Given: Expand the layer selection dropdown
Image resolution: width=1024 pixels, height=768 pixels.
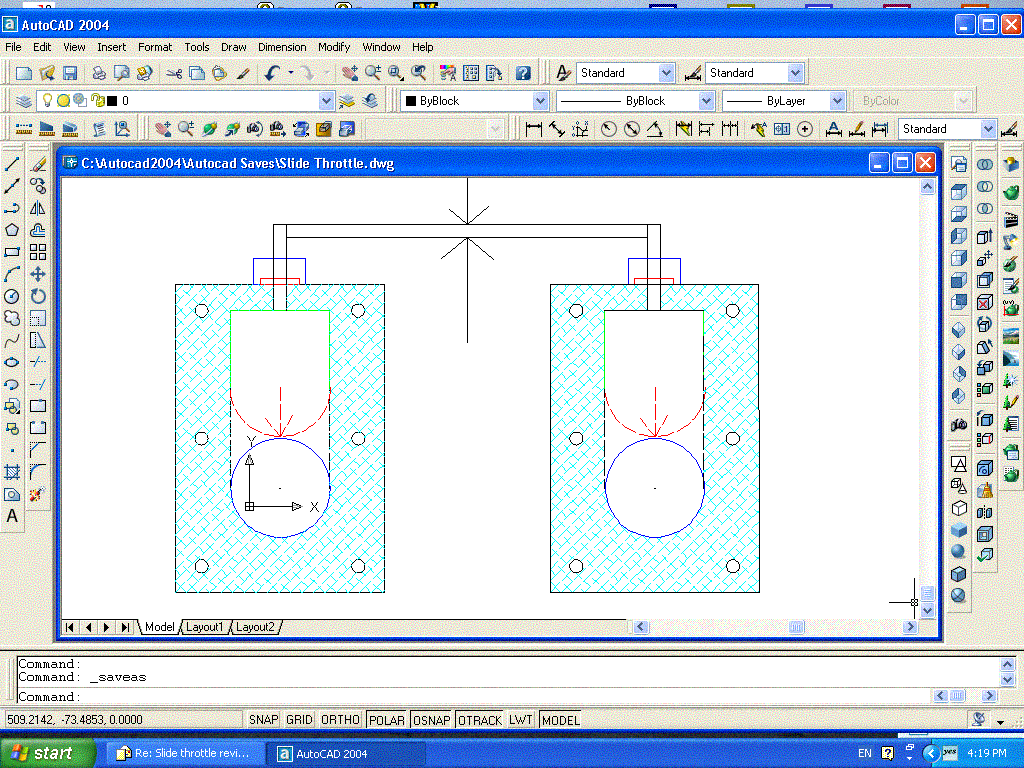Looking at the screenshot, I should [326, 101].
